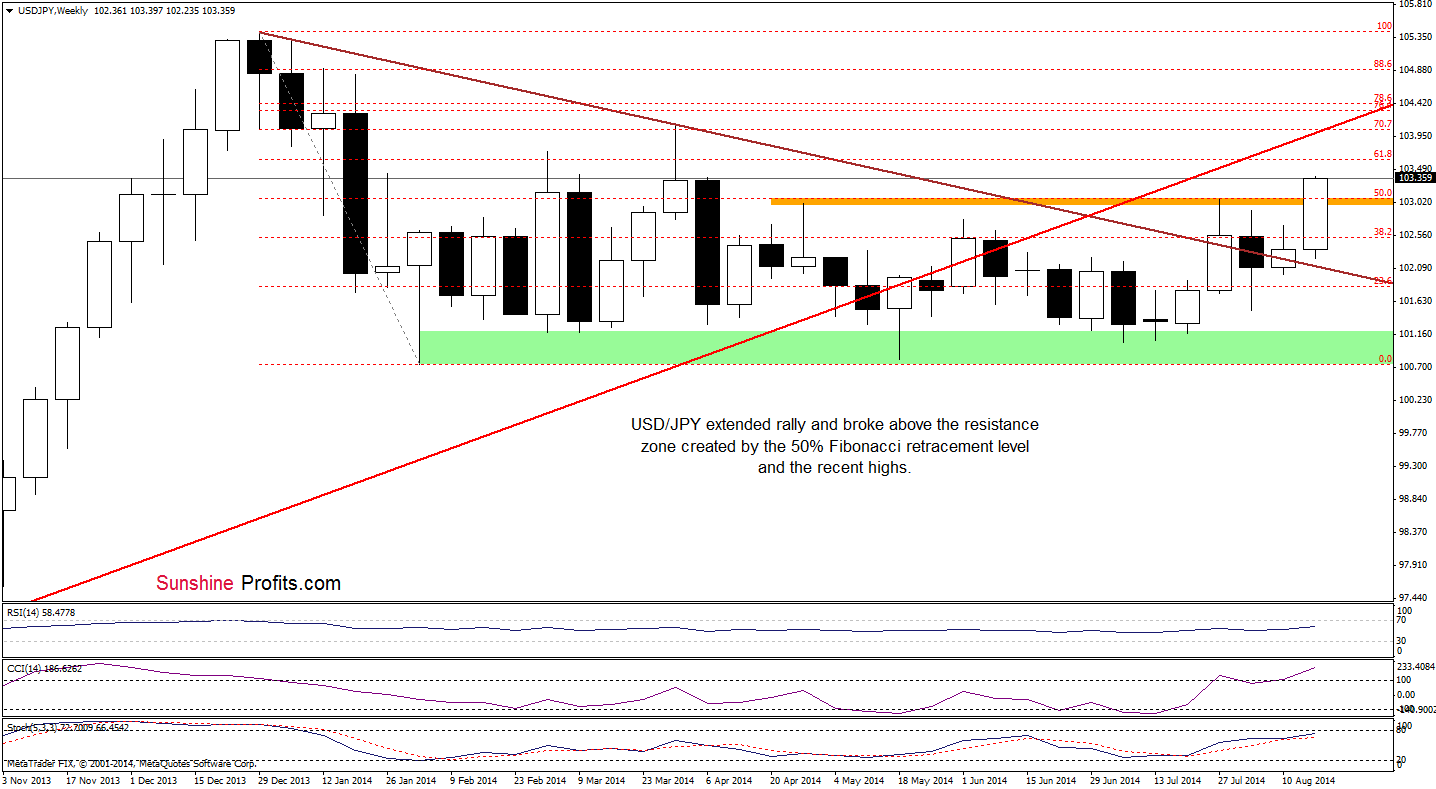Click date label 3 Nov 2013
Screen dimensions: 1436x789
coord(27,780)
